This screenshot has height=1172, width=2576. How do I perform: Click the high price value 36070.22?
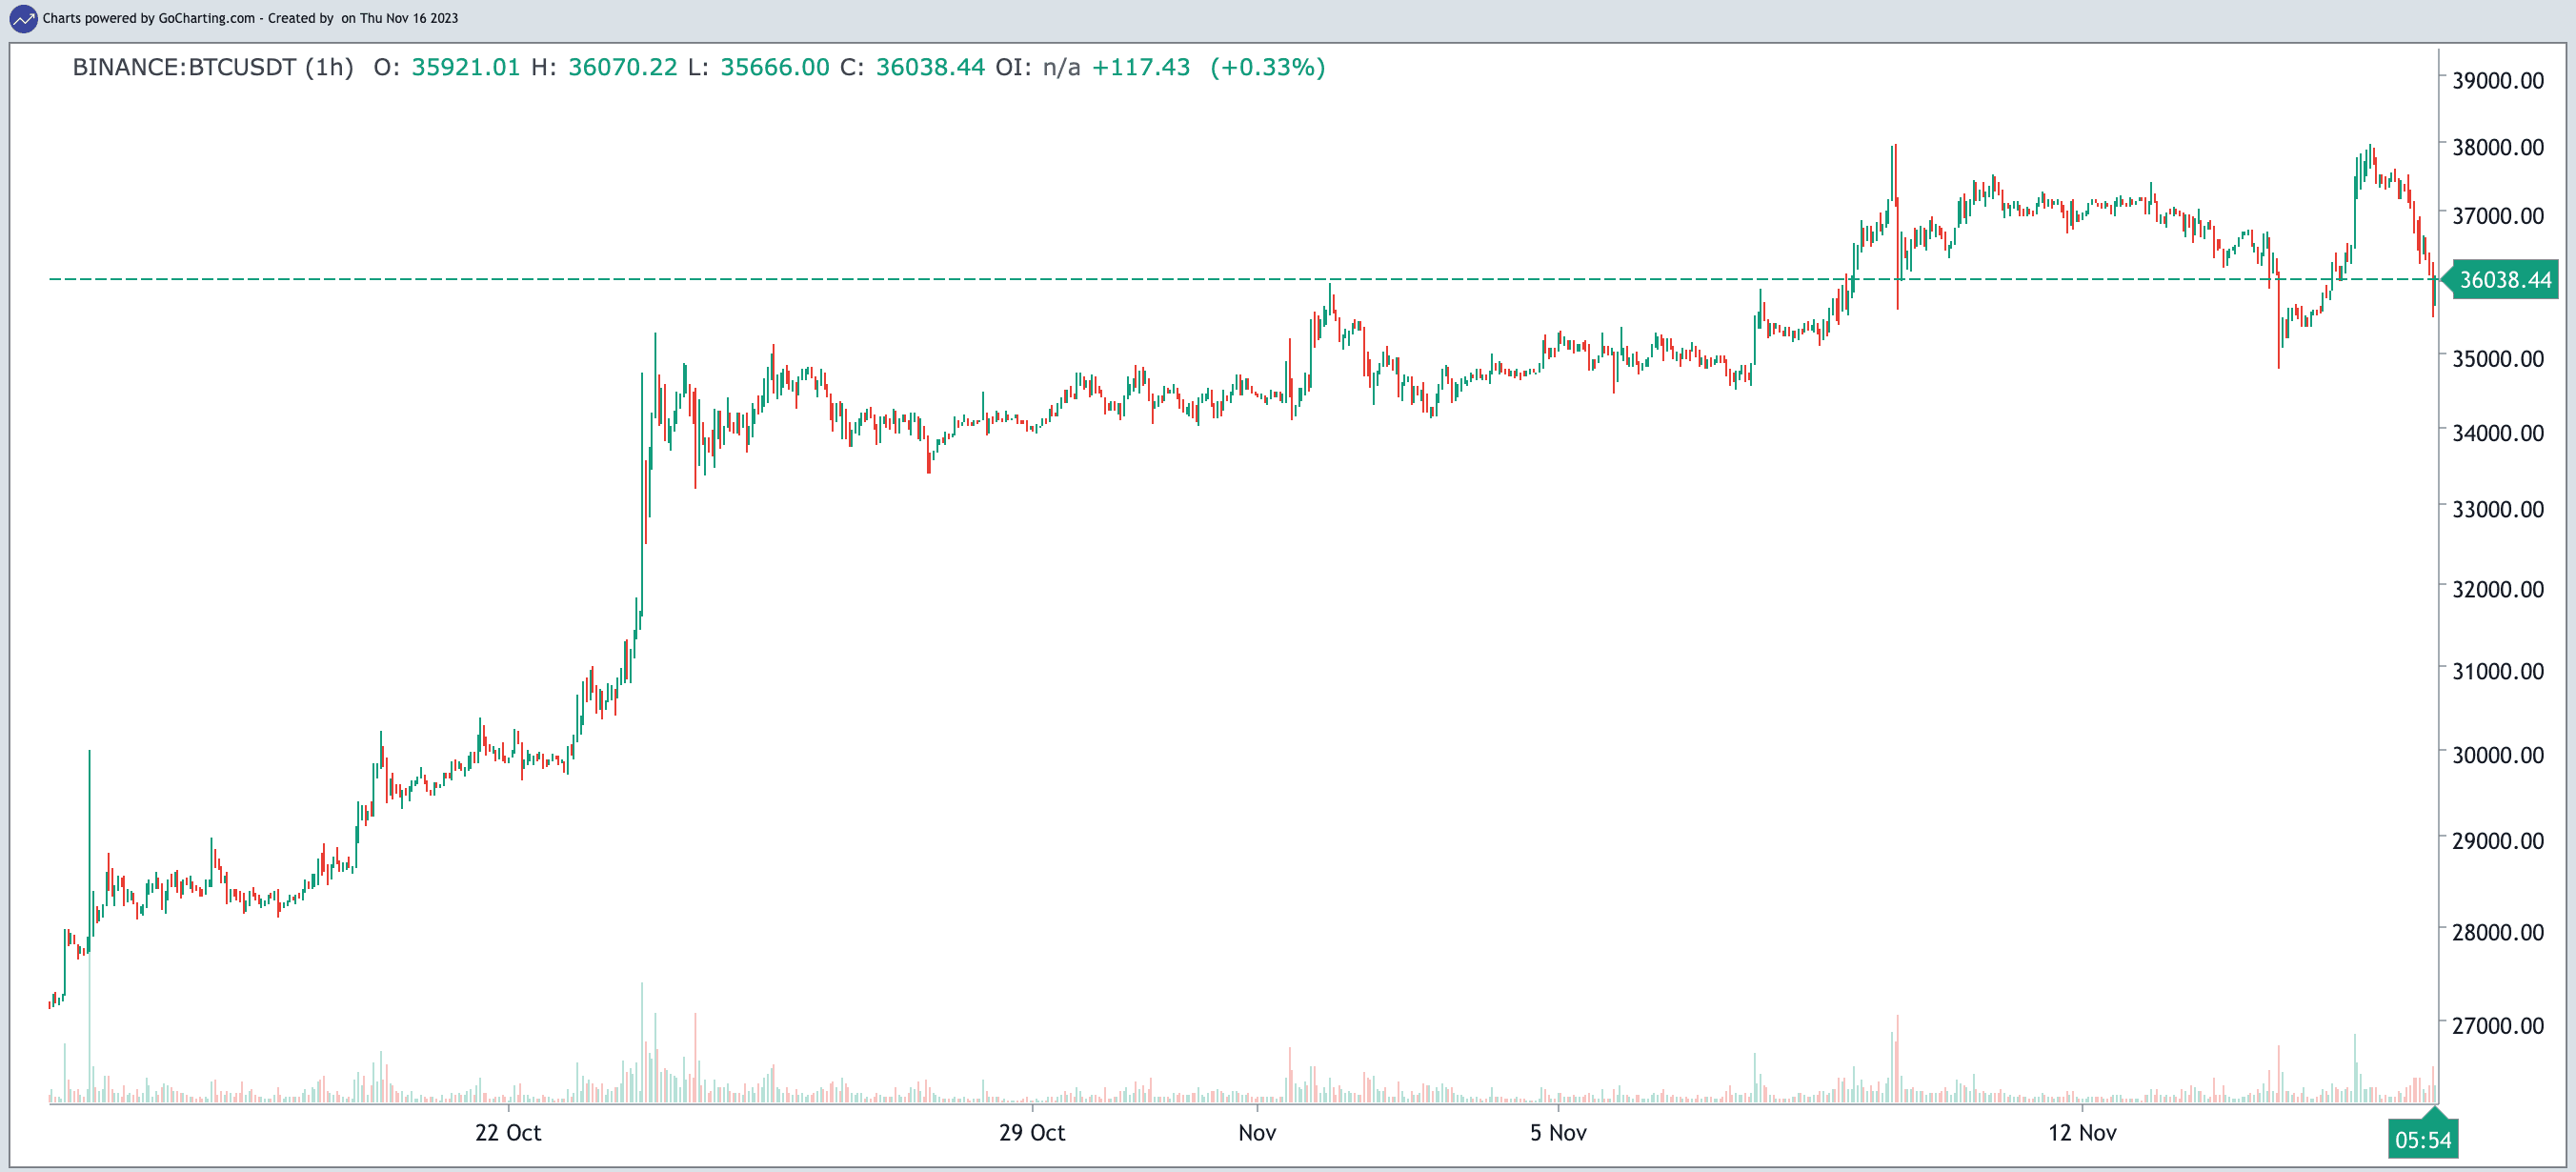(622, 67)
